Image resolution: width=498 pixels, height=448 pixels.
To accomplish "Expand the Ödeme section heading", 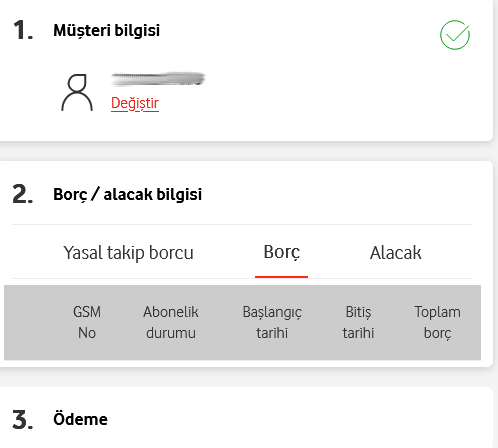I will pos(80,419).
